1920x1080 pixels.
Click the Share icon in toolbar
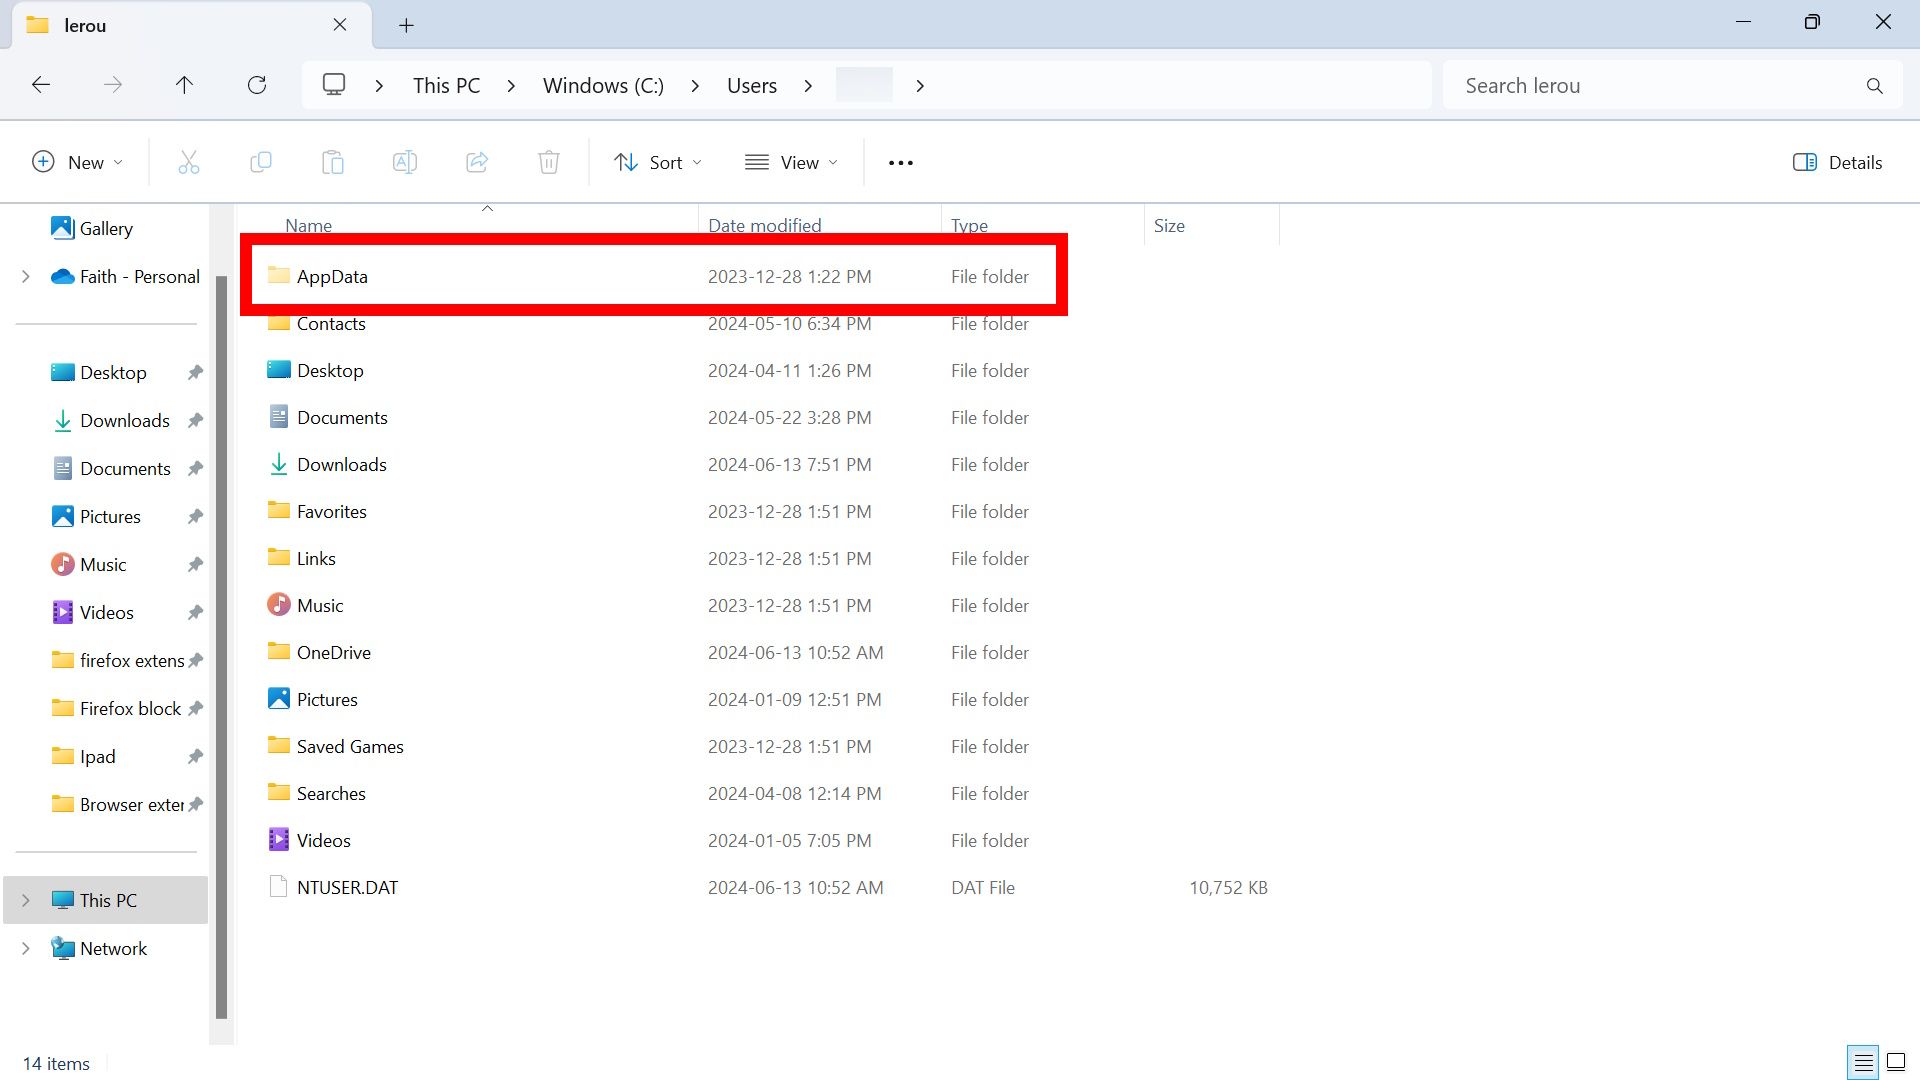coord(477,161)
